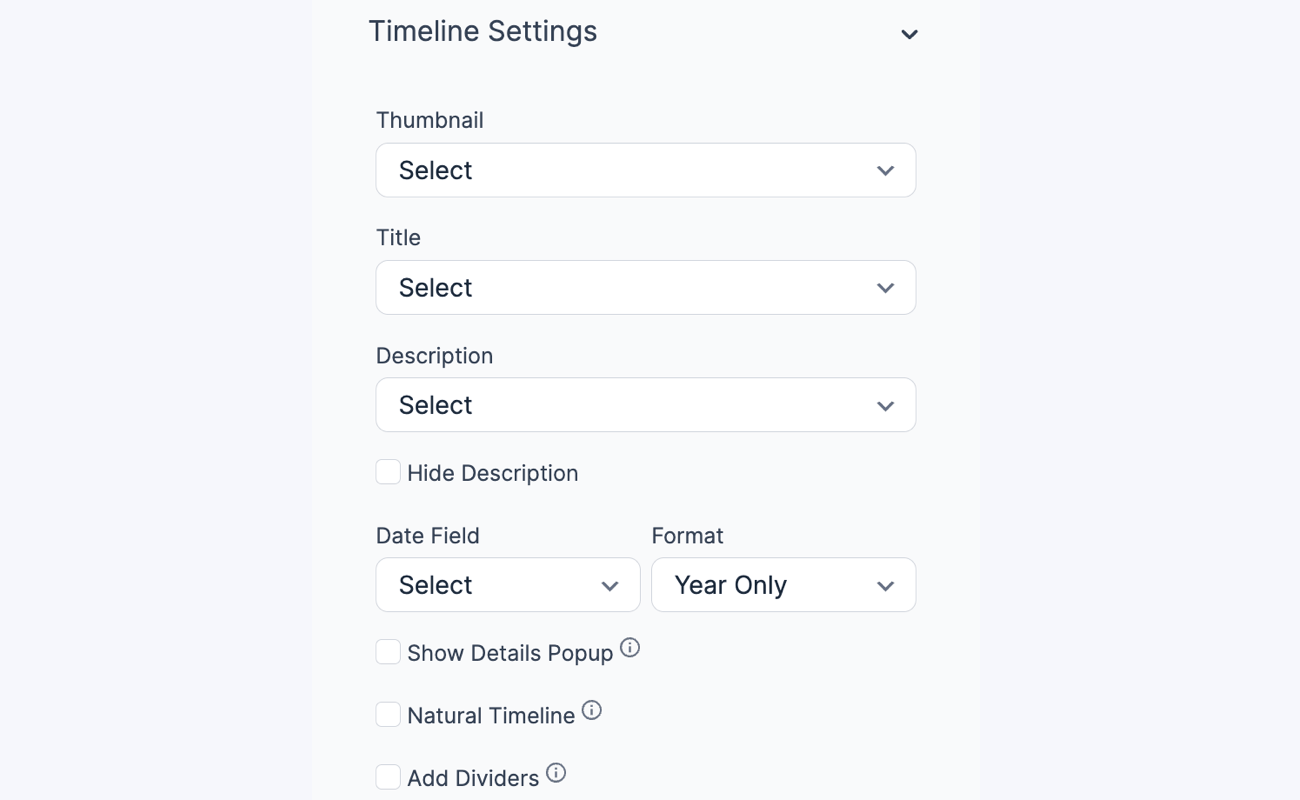
Task: Enable Natural Timeline
Action: click(388, 714)
